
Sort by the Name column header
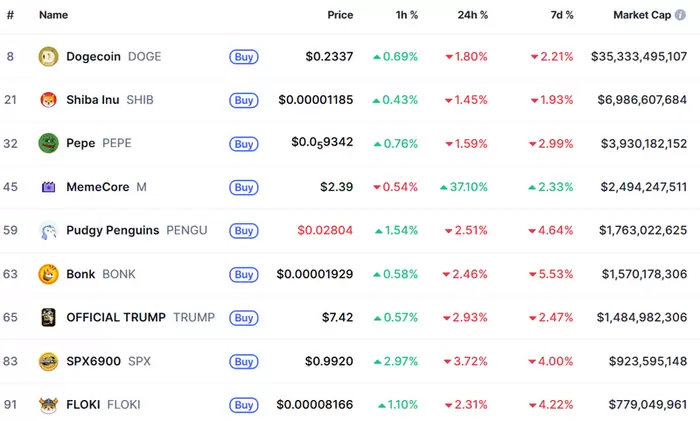point(53,16)
